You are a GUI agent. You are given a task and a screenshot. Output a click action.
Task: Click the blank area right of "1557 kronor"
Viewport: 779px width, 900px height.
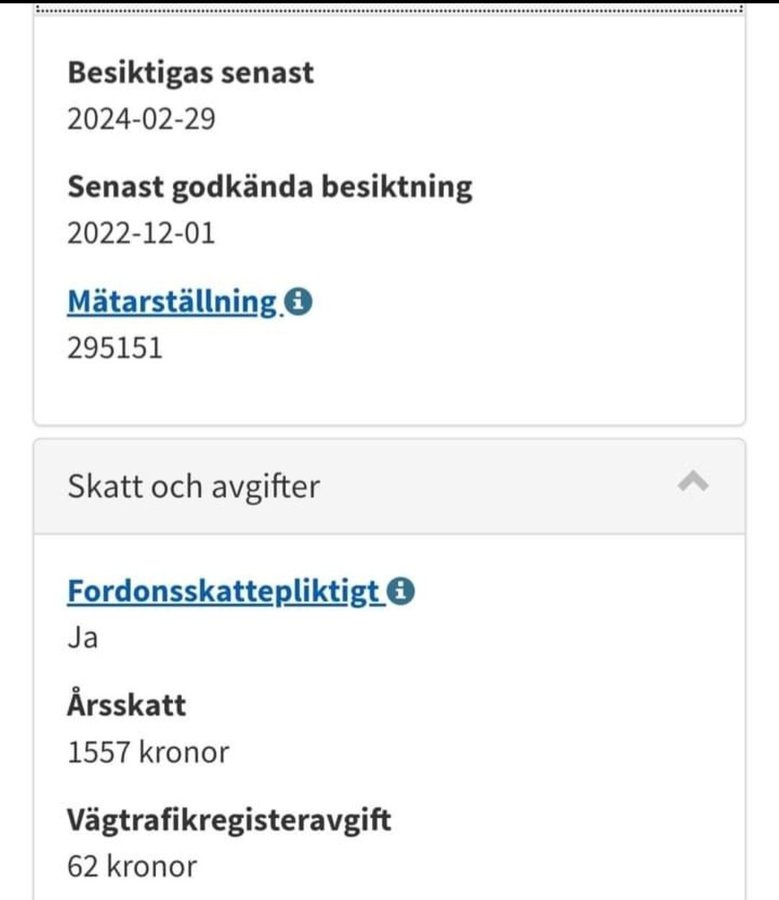480,751
